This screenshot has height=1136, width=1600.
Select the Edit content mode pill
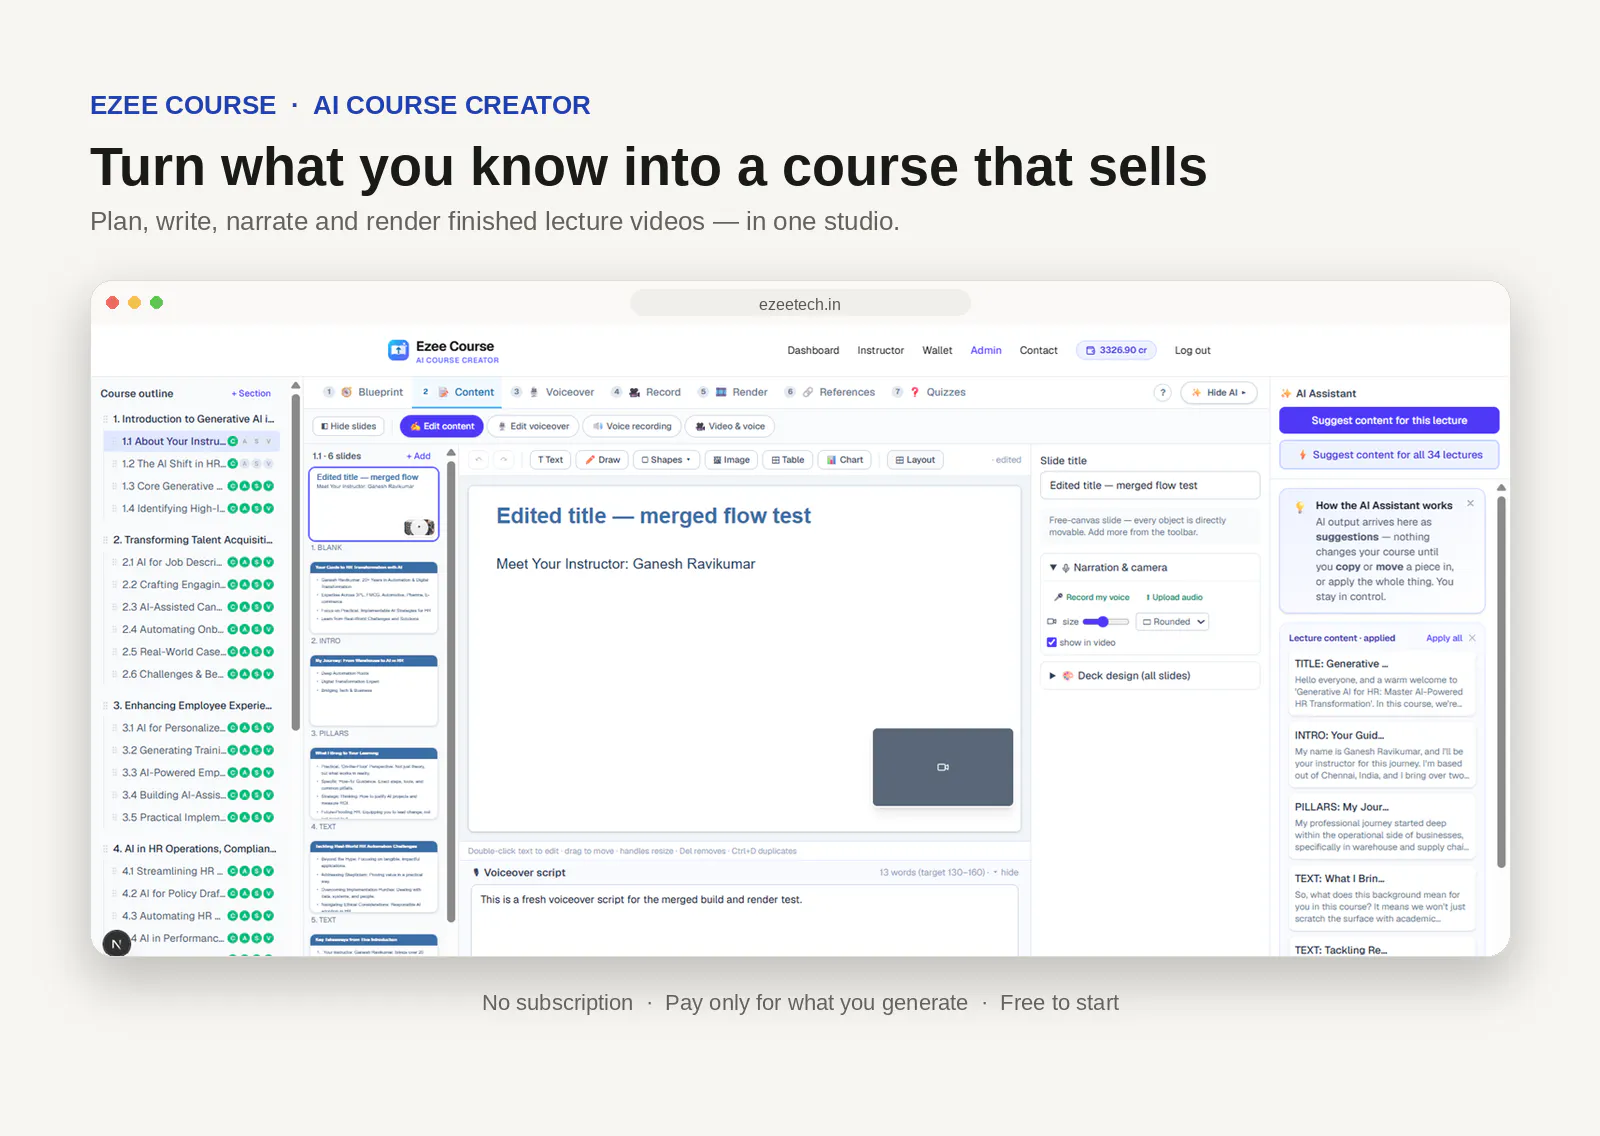[442, 426]
